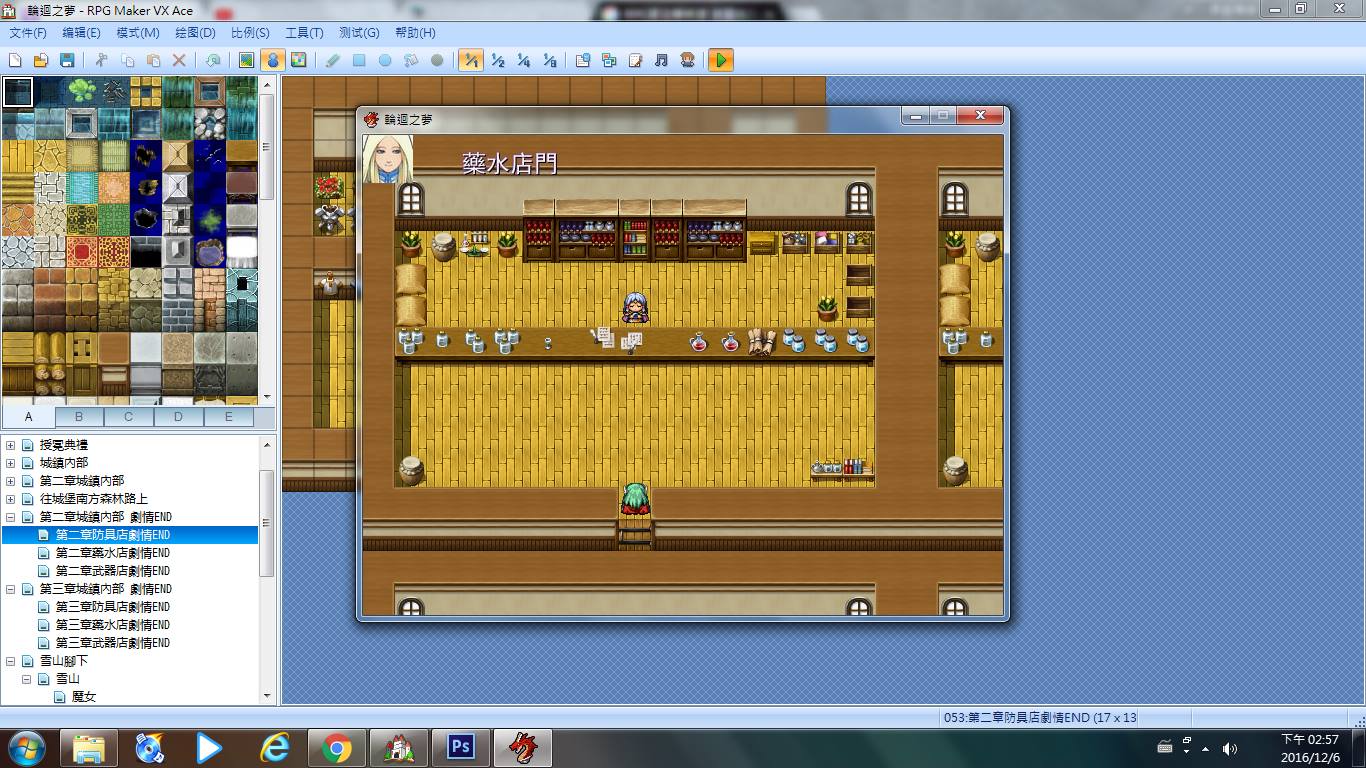This screenshot has width=1366, height=768.
Task: Save the project with the floppy disk icon
Action: pyautogui.click(x=67, y=61)
